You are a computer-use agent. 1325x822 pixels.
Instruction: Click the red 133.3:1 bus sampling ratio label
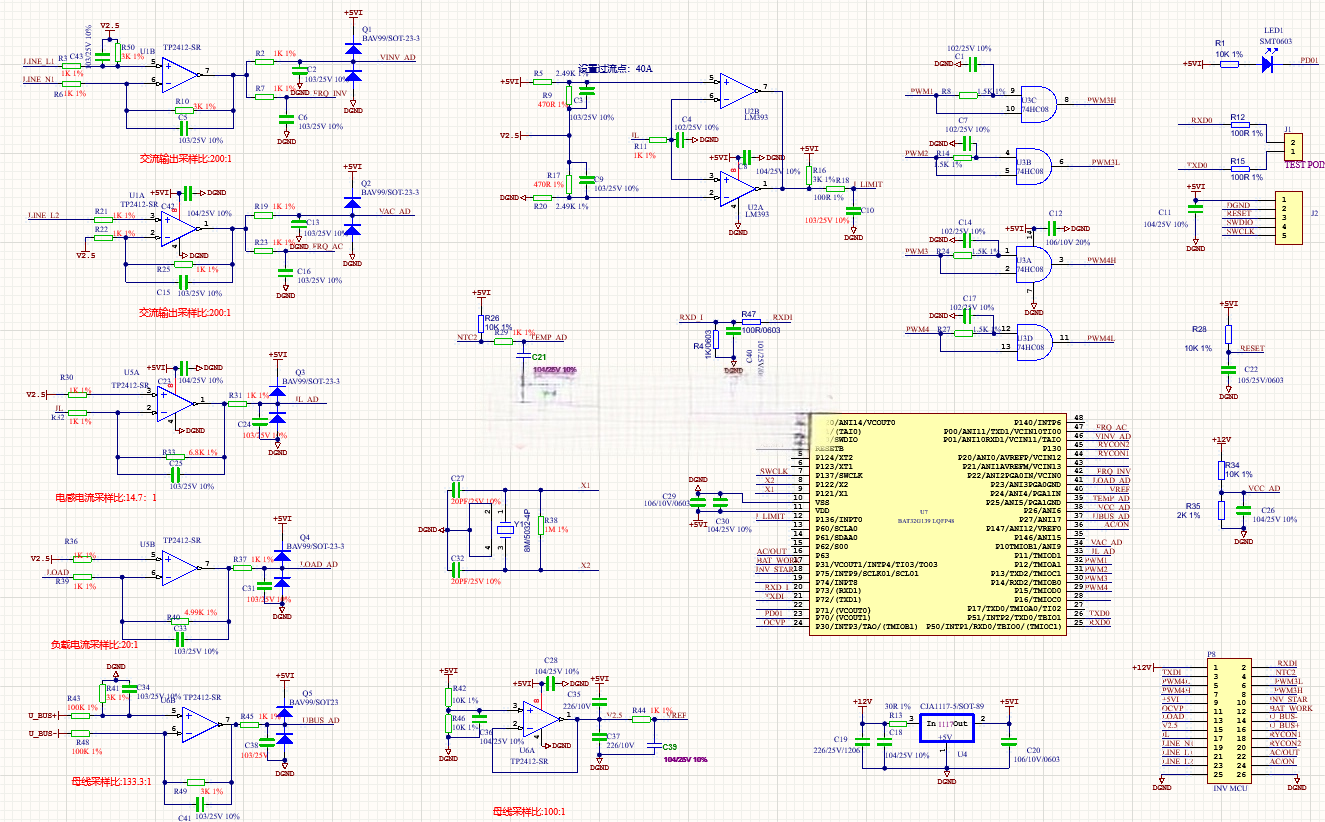point(111,782)
